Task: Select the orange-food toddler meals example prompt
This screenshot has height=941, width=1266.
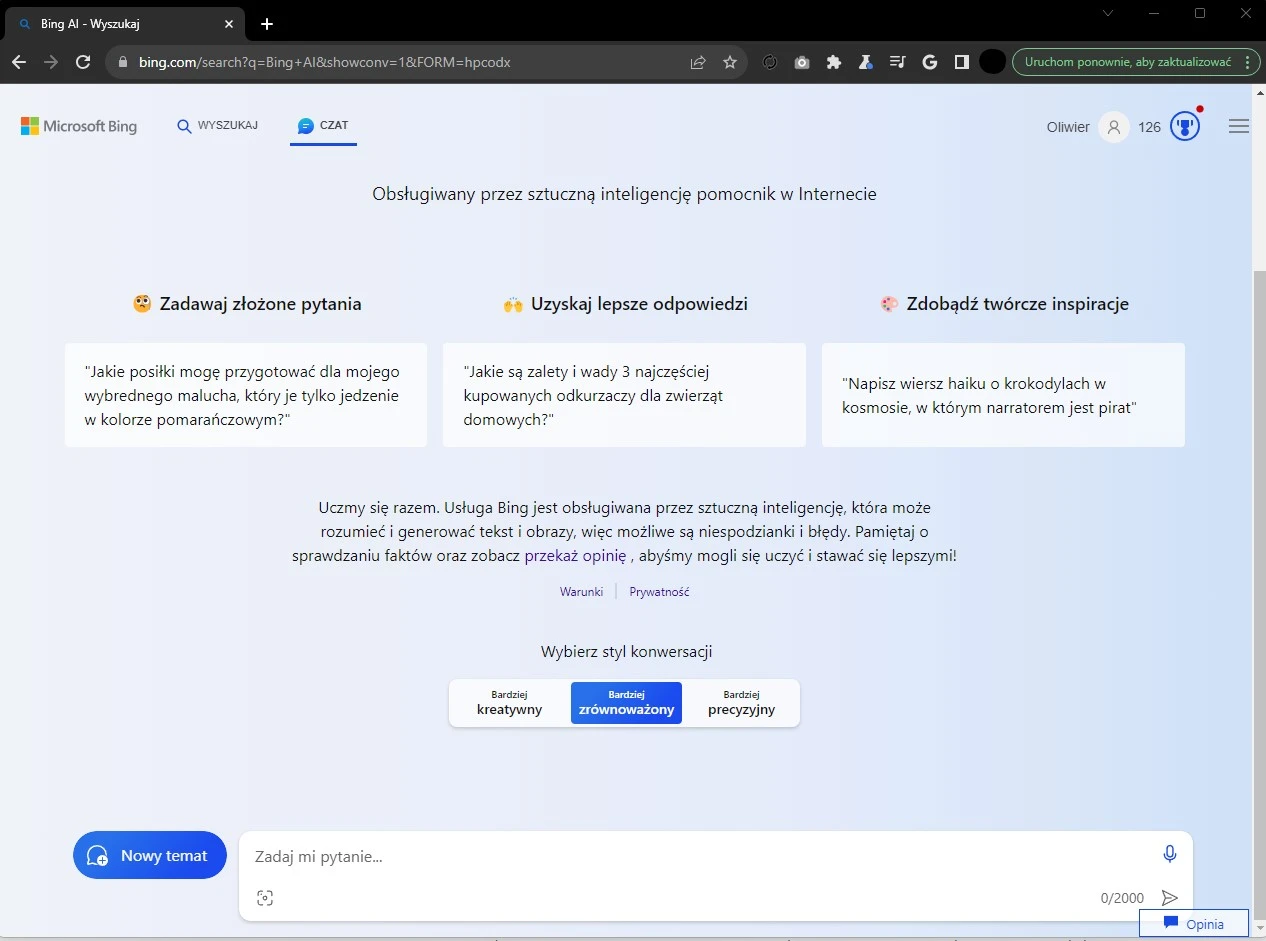Action: coord(246,395)
